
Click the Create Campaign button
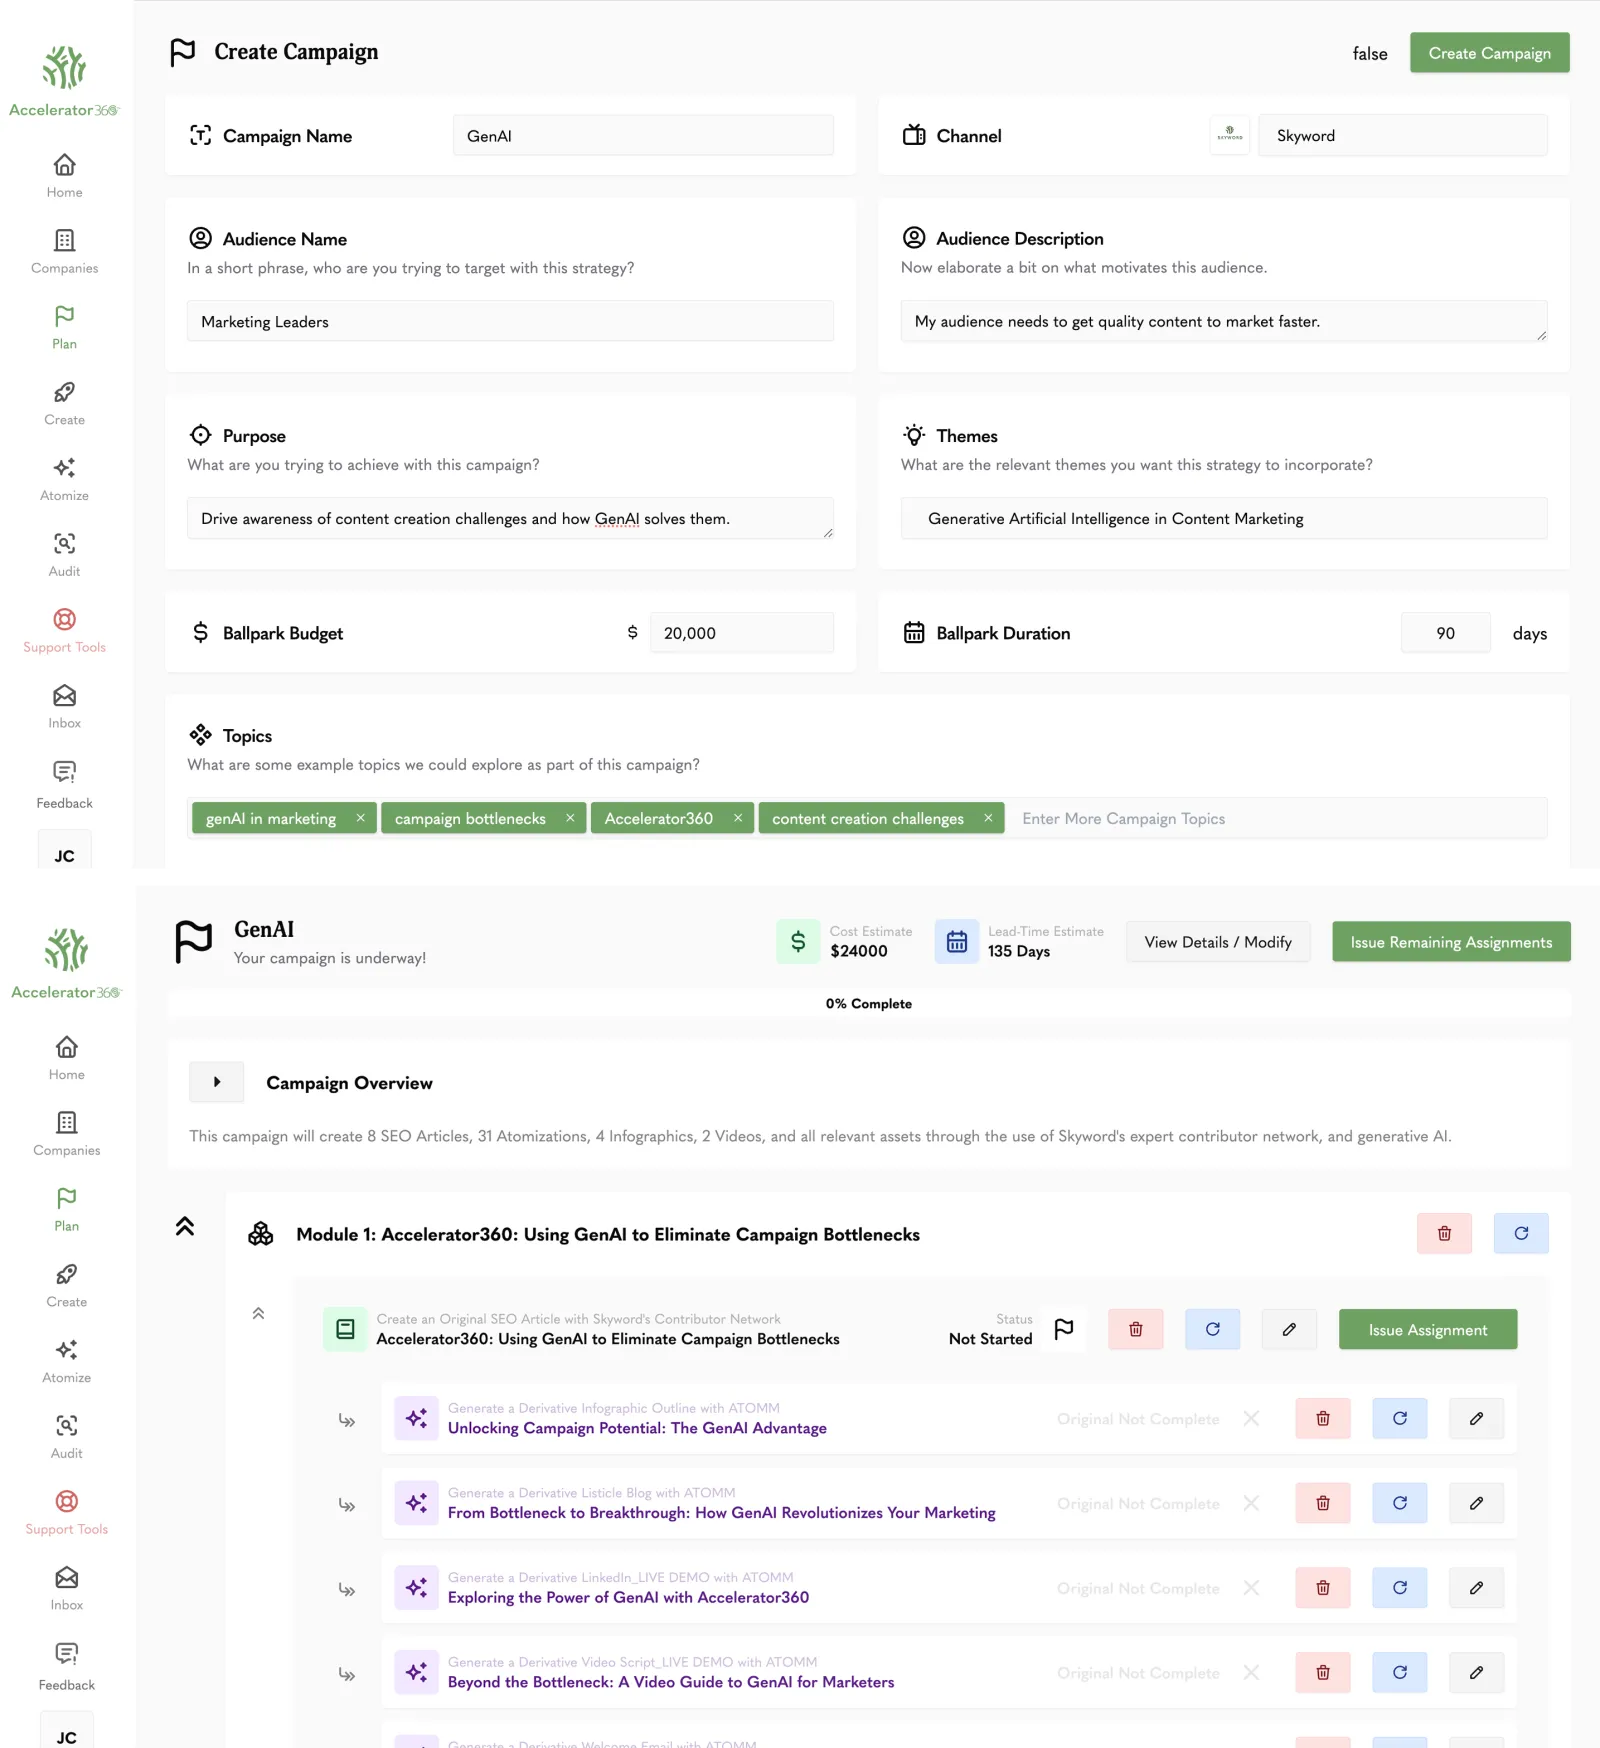point(1489,53)
